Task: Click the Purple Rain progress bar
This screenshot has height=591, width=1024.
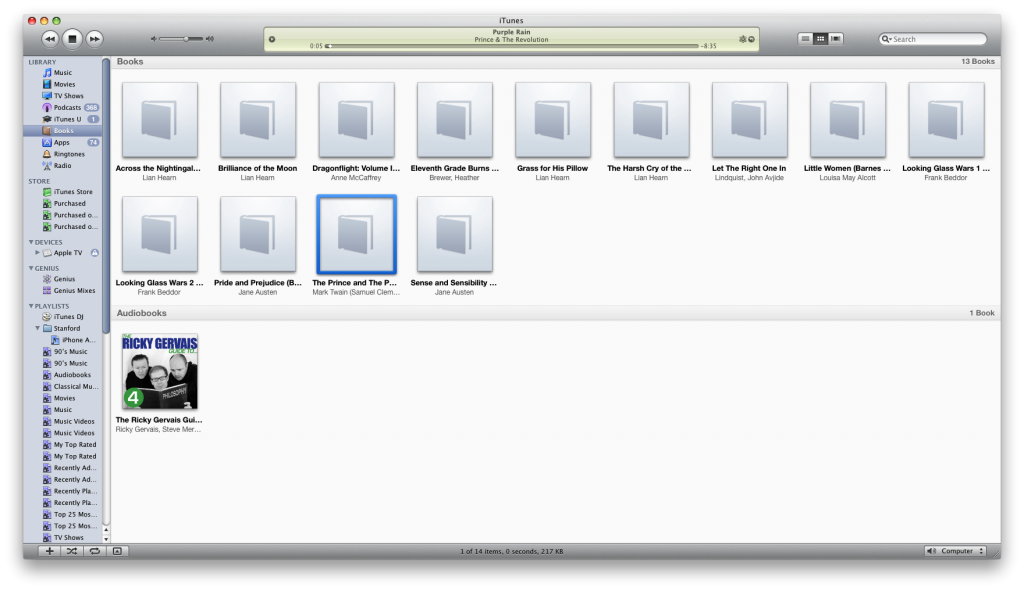Action: coord(512,46)
